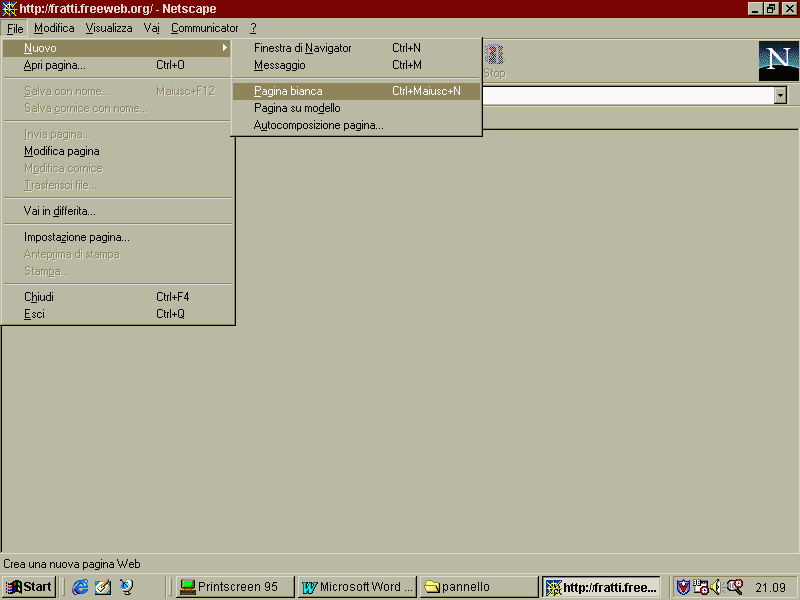The image size is (800, 600).
Task: Select Impostazione pagina...
Action: tap(117, 237)
